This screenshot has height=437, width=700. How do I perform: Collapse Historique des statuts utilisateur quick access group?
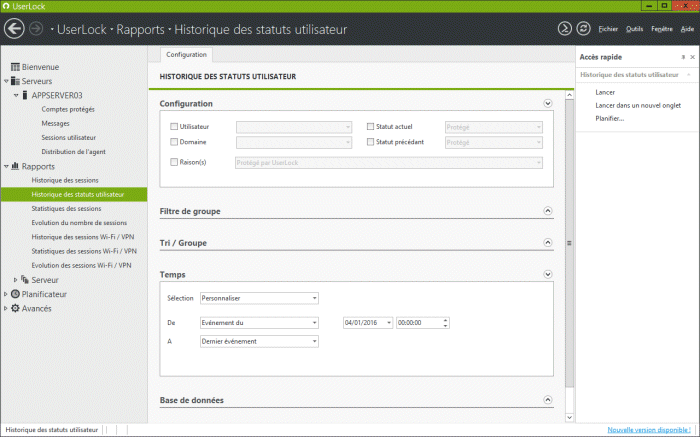(x=689, y=75)
